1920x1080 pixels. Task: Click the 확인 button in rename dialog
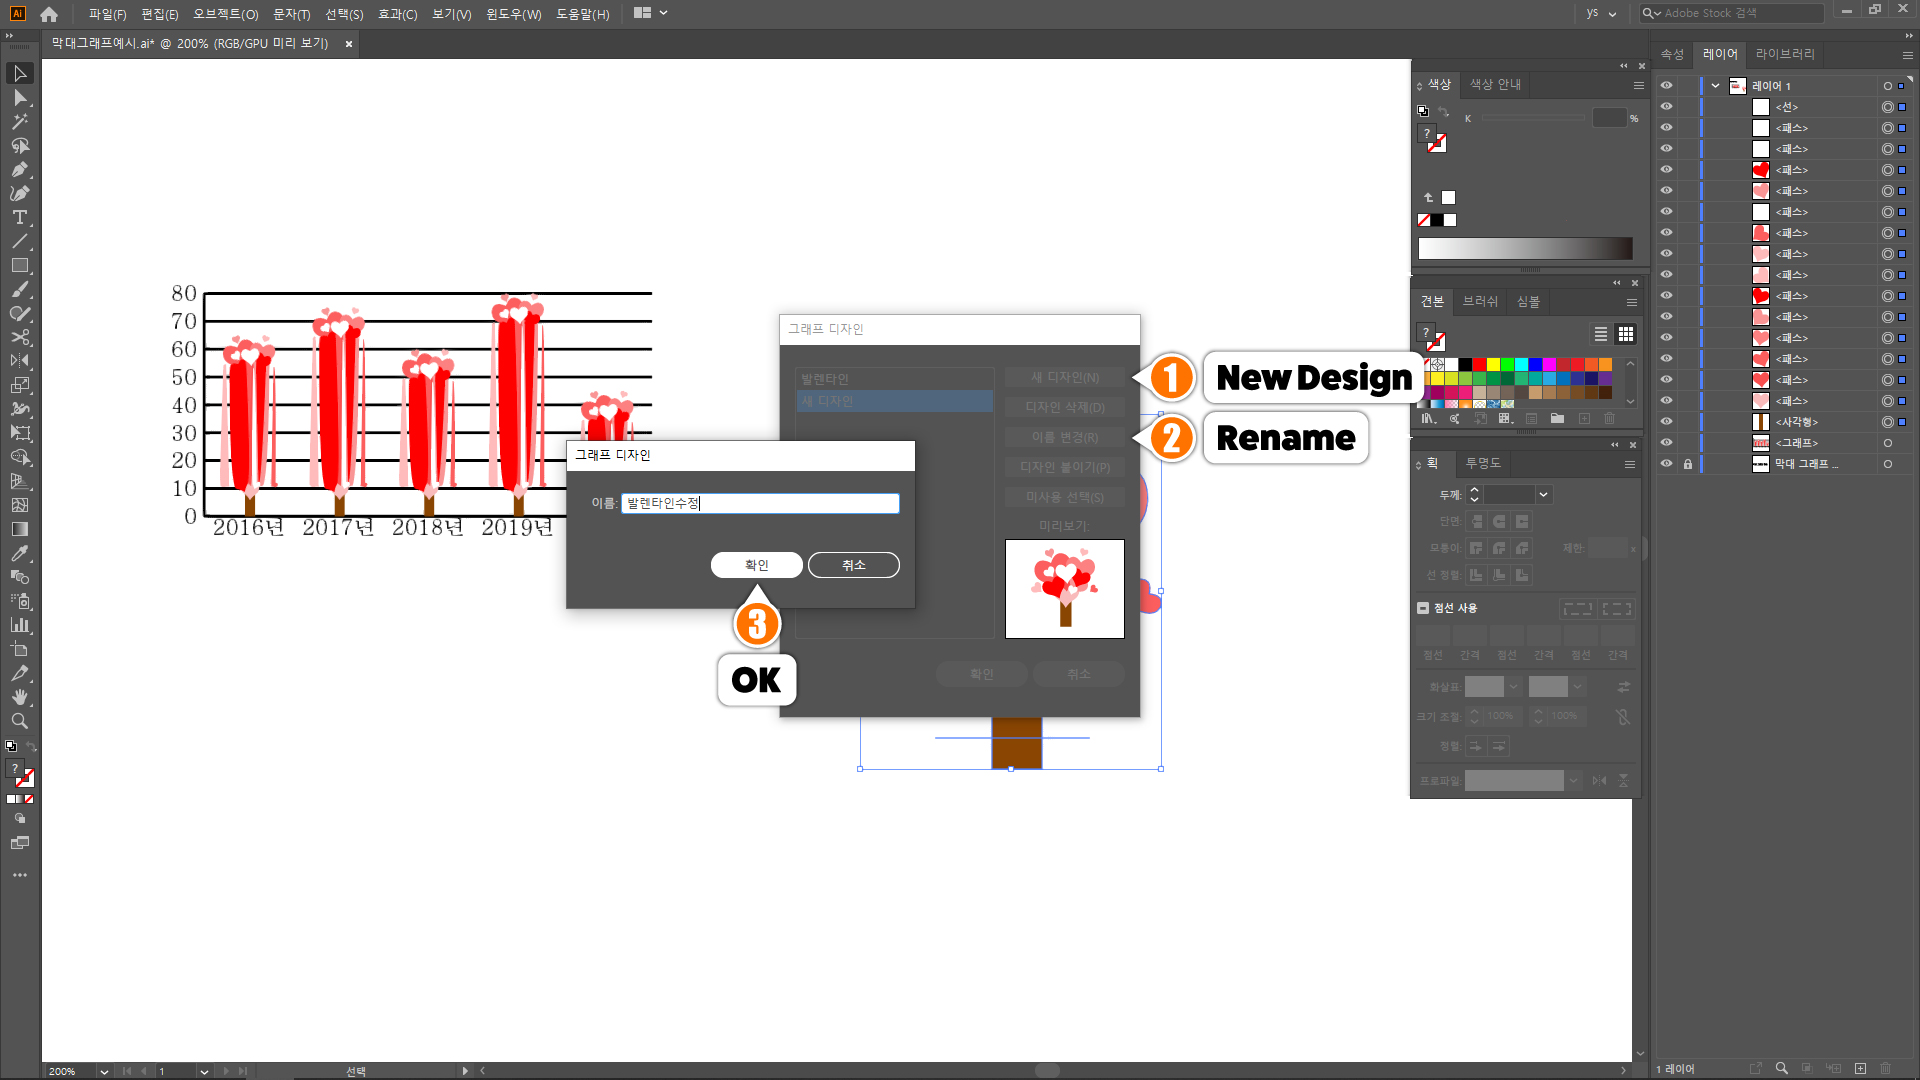(756, 565)
